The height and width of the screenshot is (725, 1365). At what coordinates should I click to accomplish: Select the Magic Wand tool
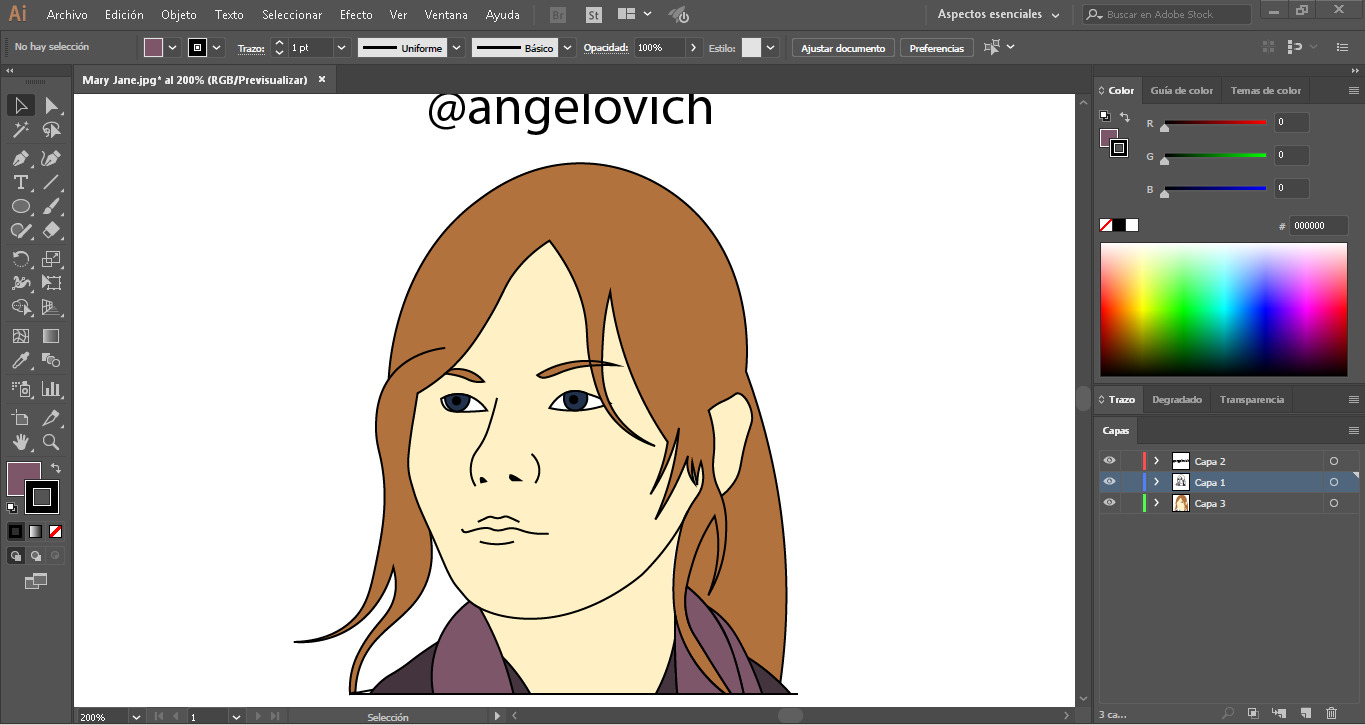[x=20, y=130]
